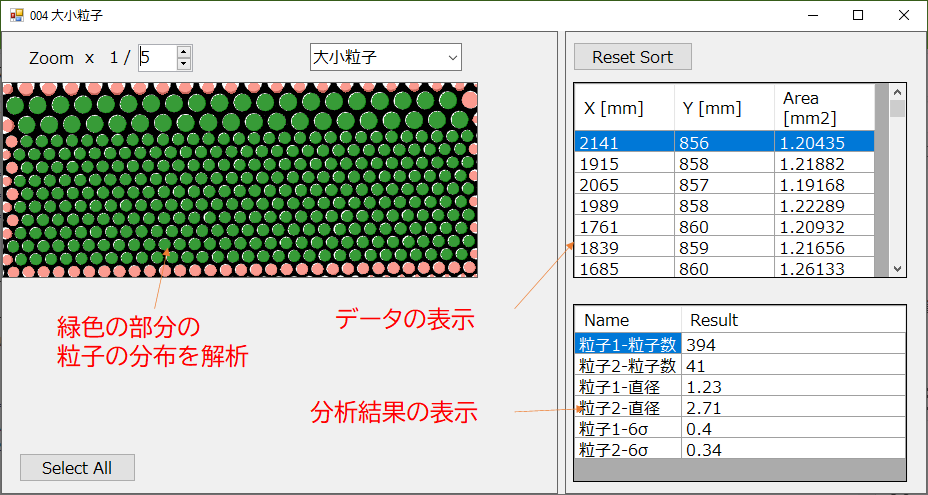The width and height of the screenshot is (928, 495).
Task: Open the 大小粒子 combo box
Action: [386, 57]
